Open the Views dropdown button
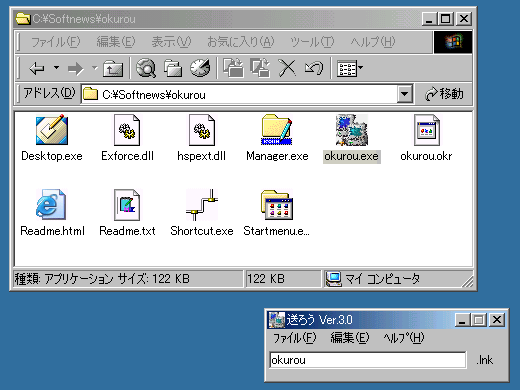Screen dimensions: 520x390 350,68
